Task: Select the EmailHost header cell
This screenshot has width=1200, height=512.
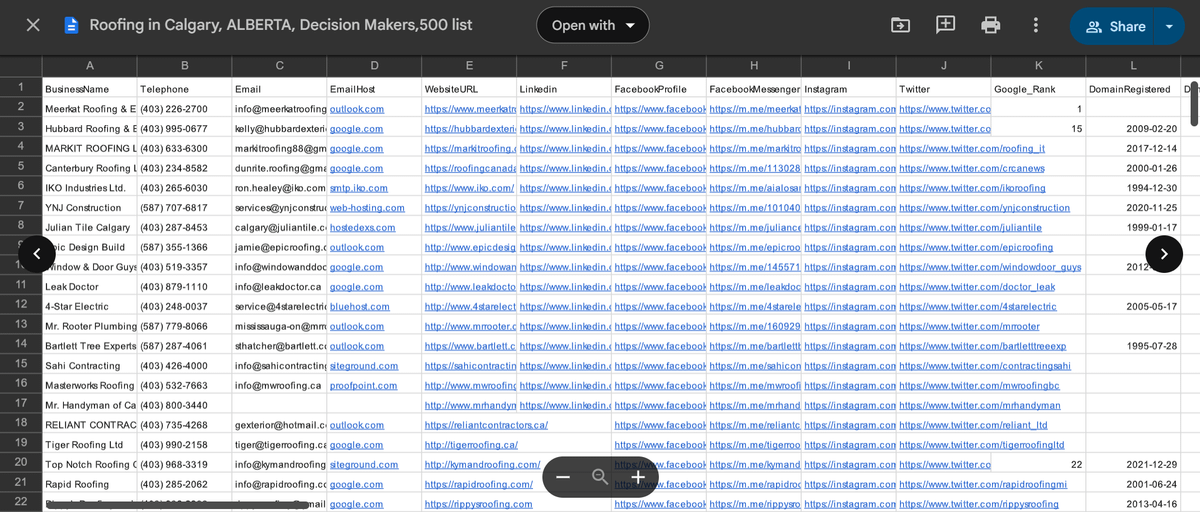Action: [x=373, y=89]
